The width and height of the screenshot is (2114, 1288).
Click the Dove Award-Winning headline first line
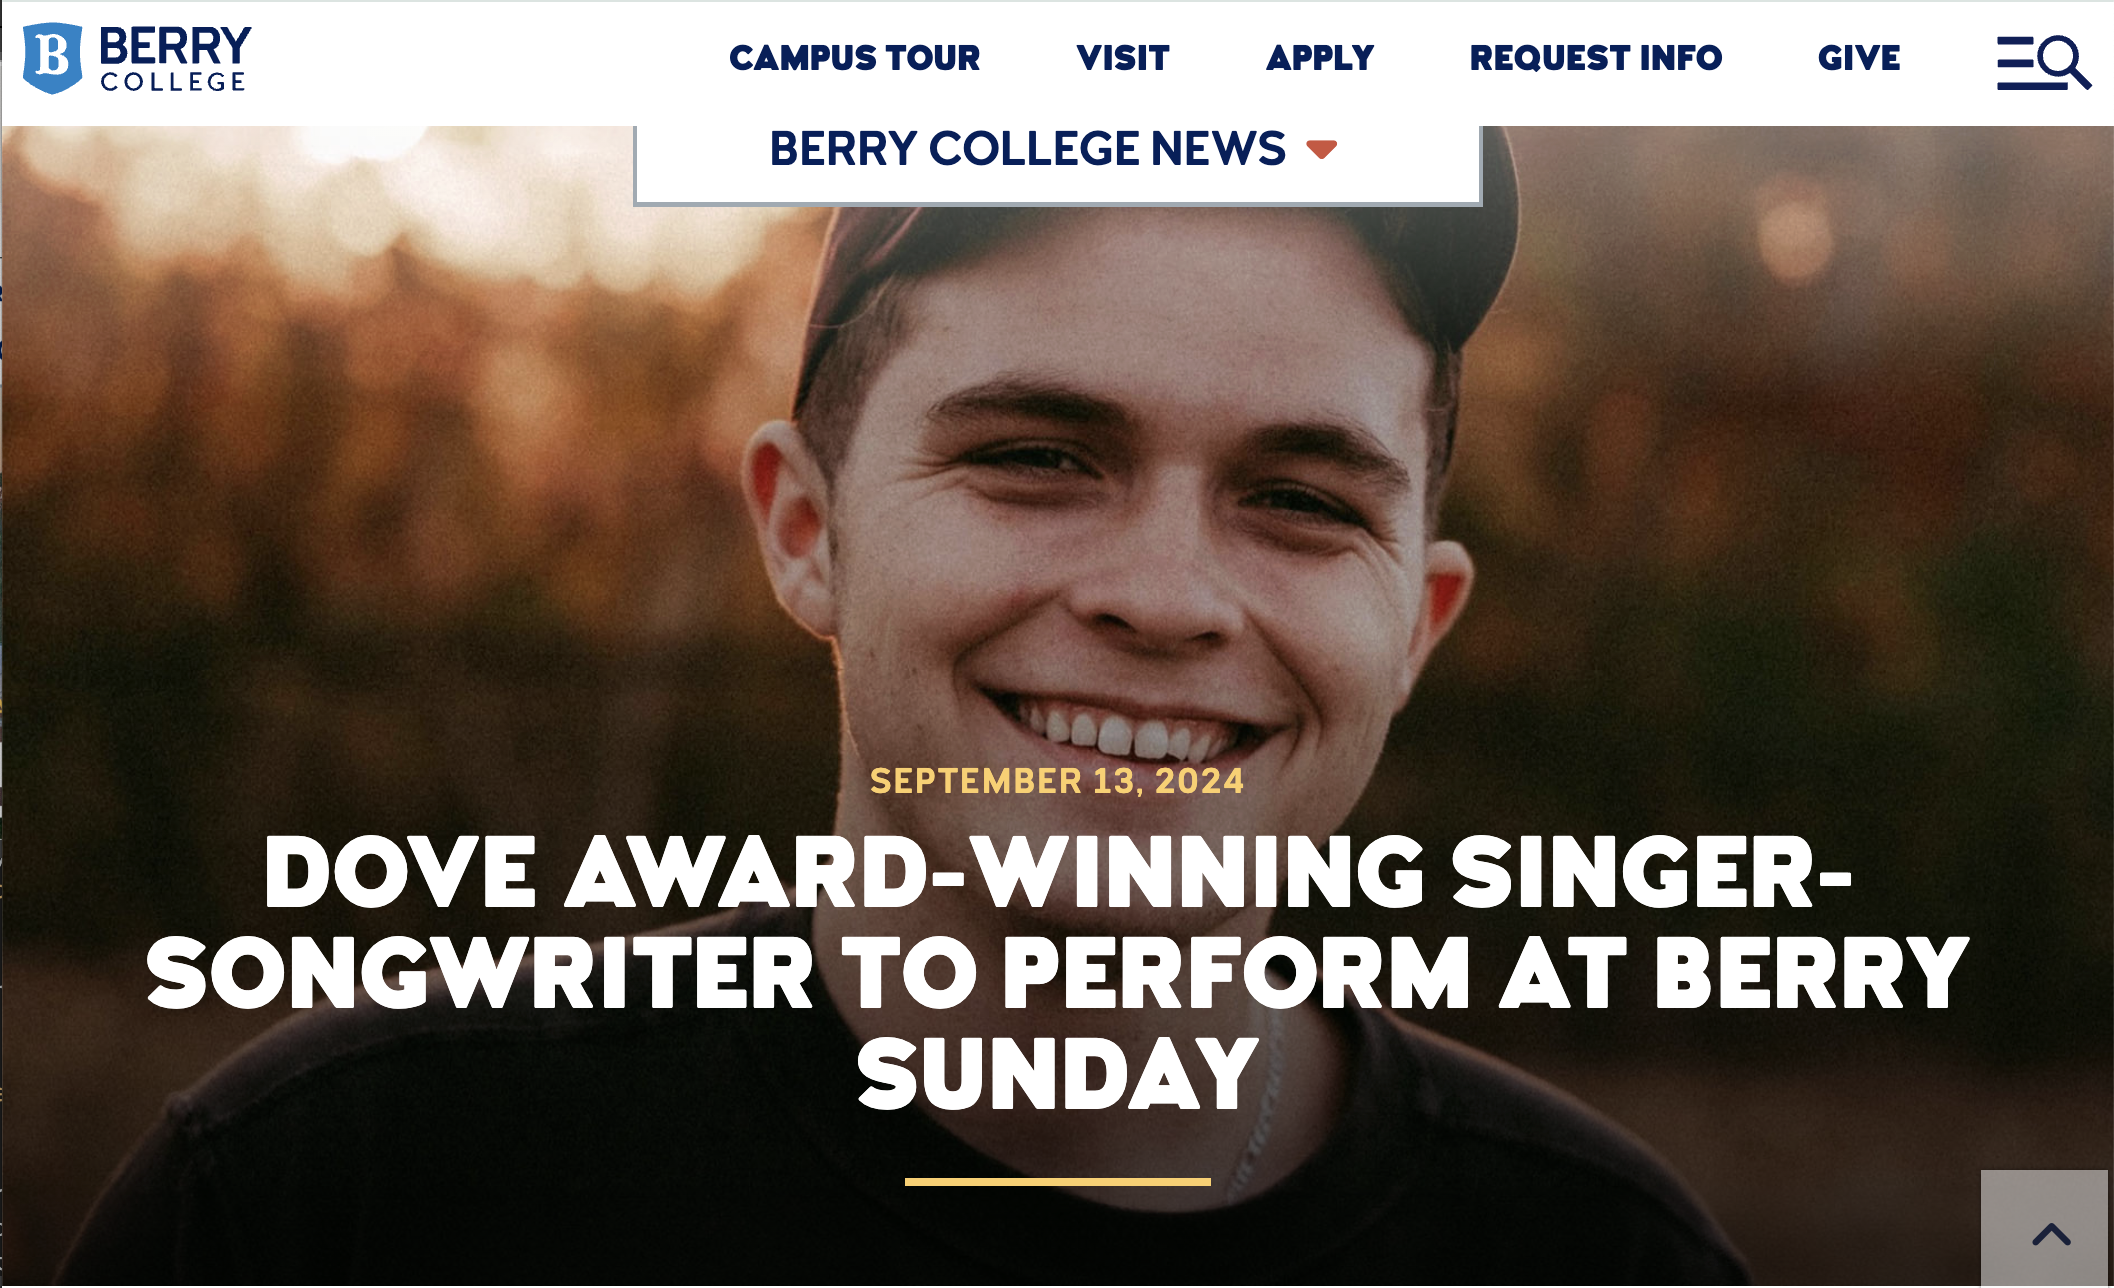(x=1056, y=873)
